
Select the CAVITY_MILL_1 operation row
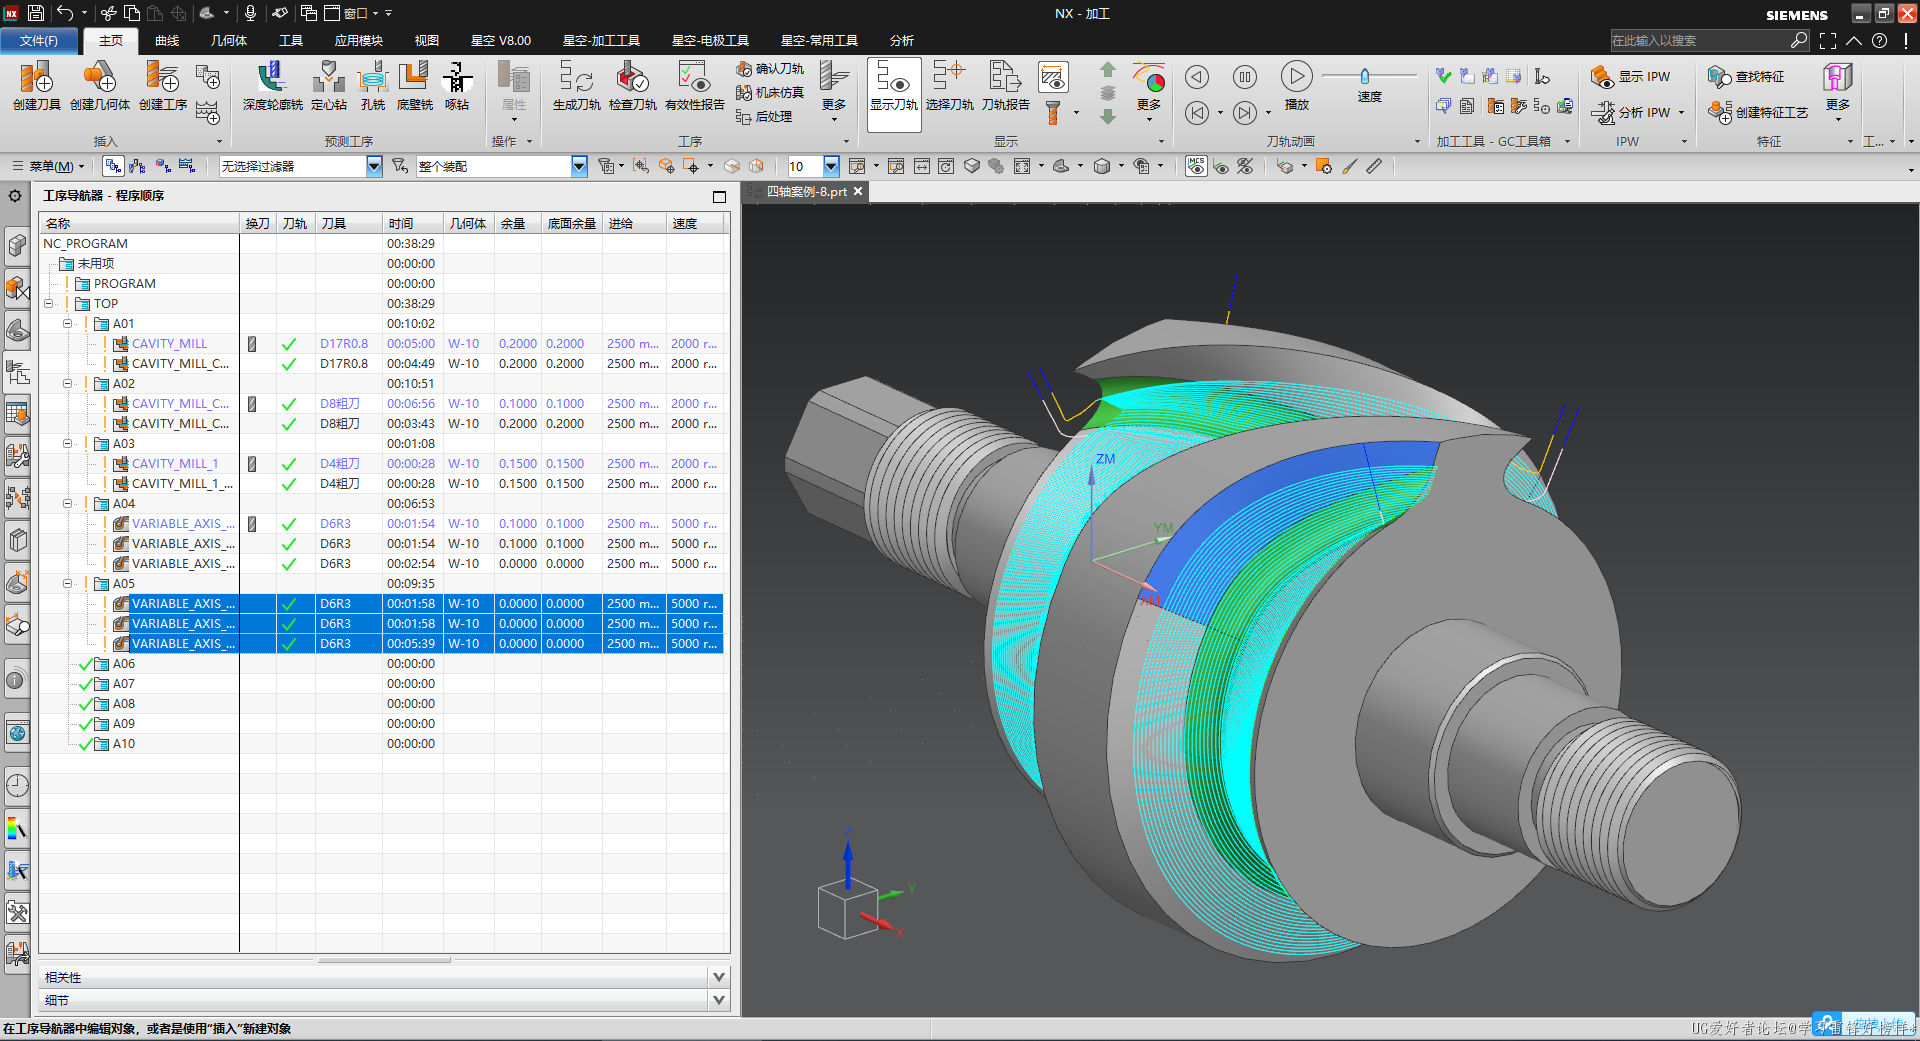coord(381,463)
